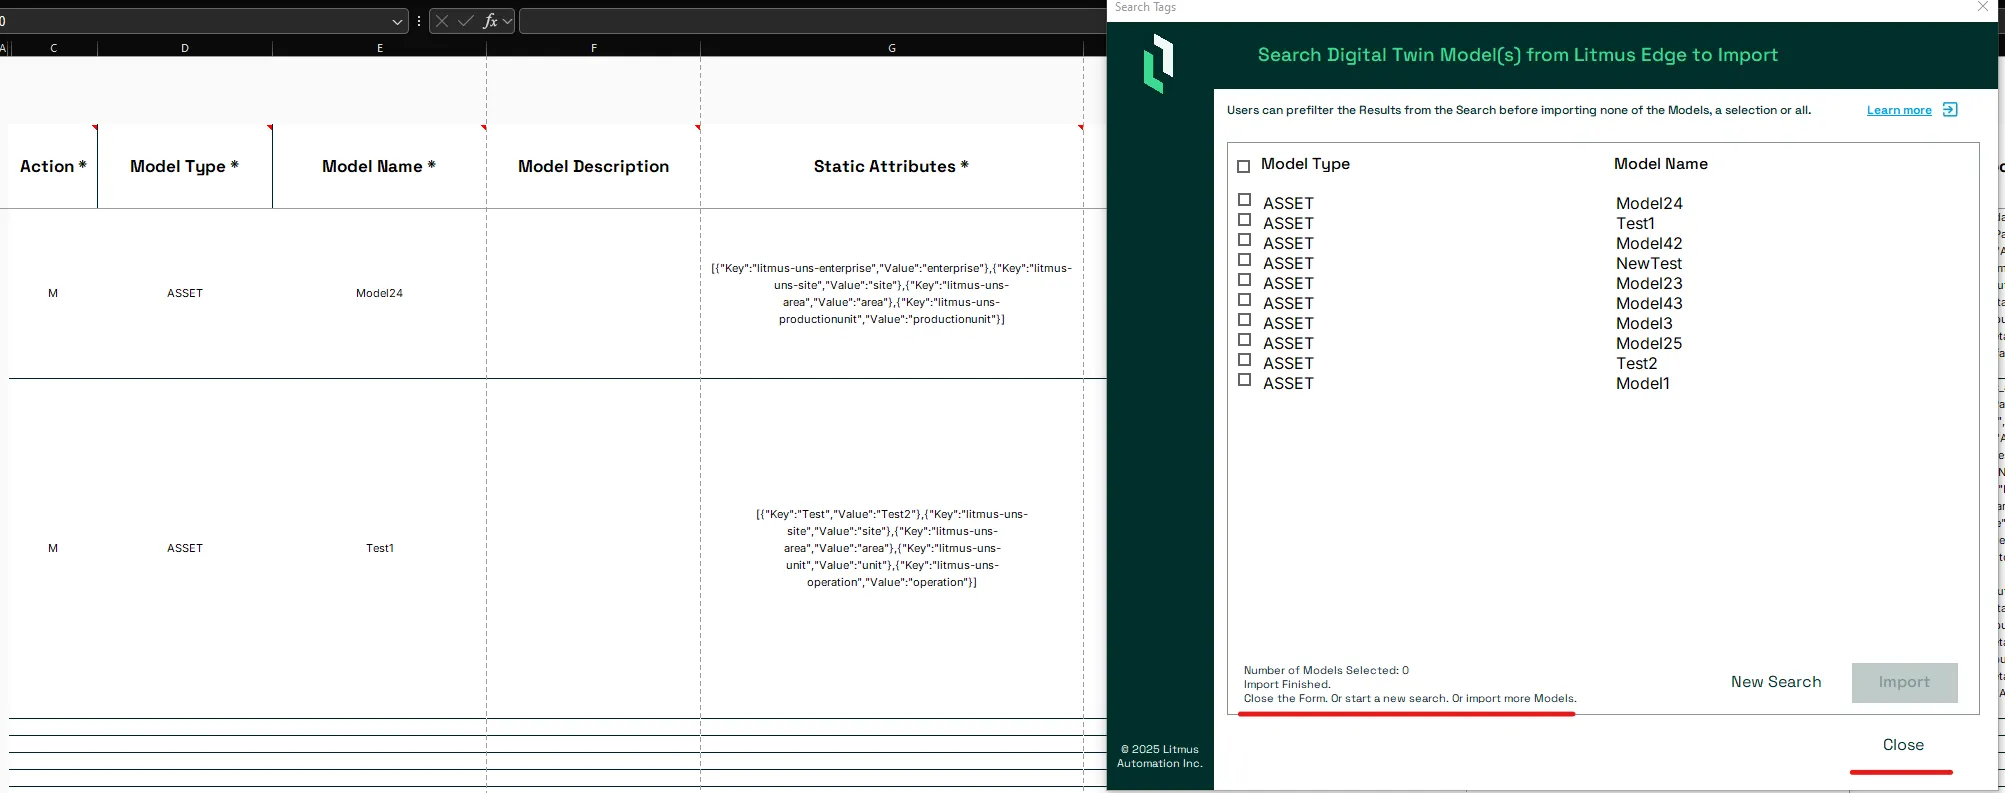Cancel formula entry with the X icon
The height and width of the screenshot is (793, 2005).
click(442, 21)
